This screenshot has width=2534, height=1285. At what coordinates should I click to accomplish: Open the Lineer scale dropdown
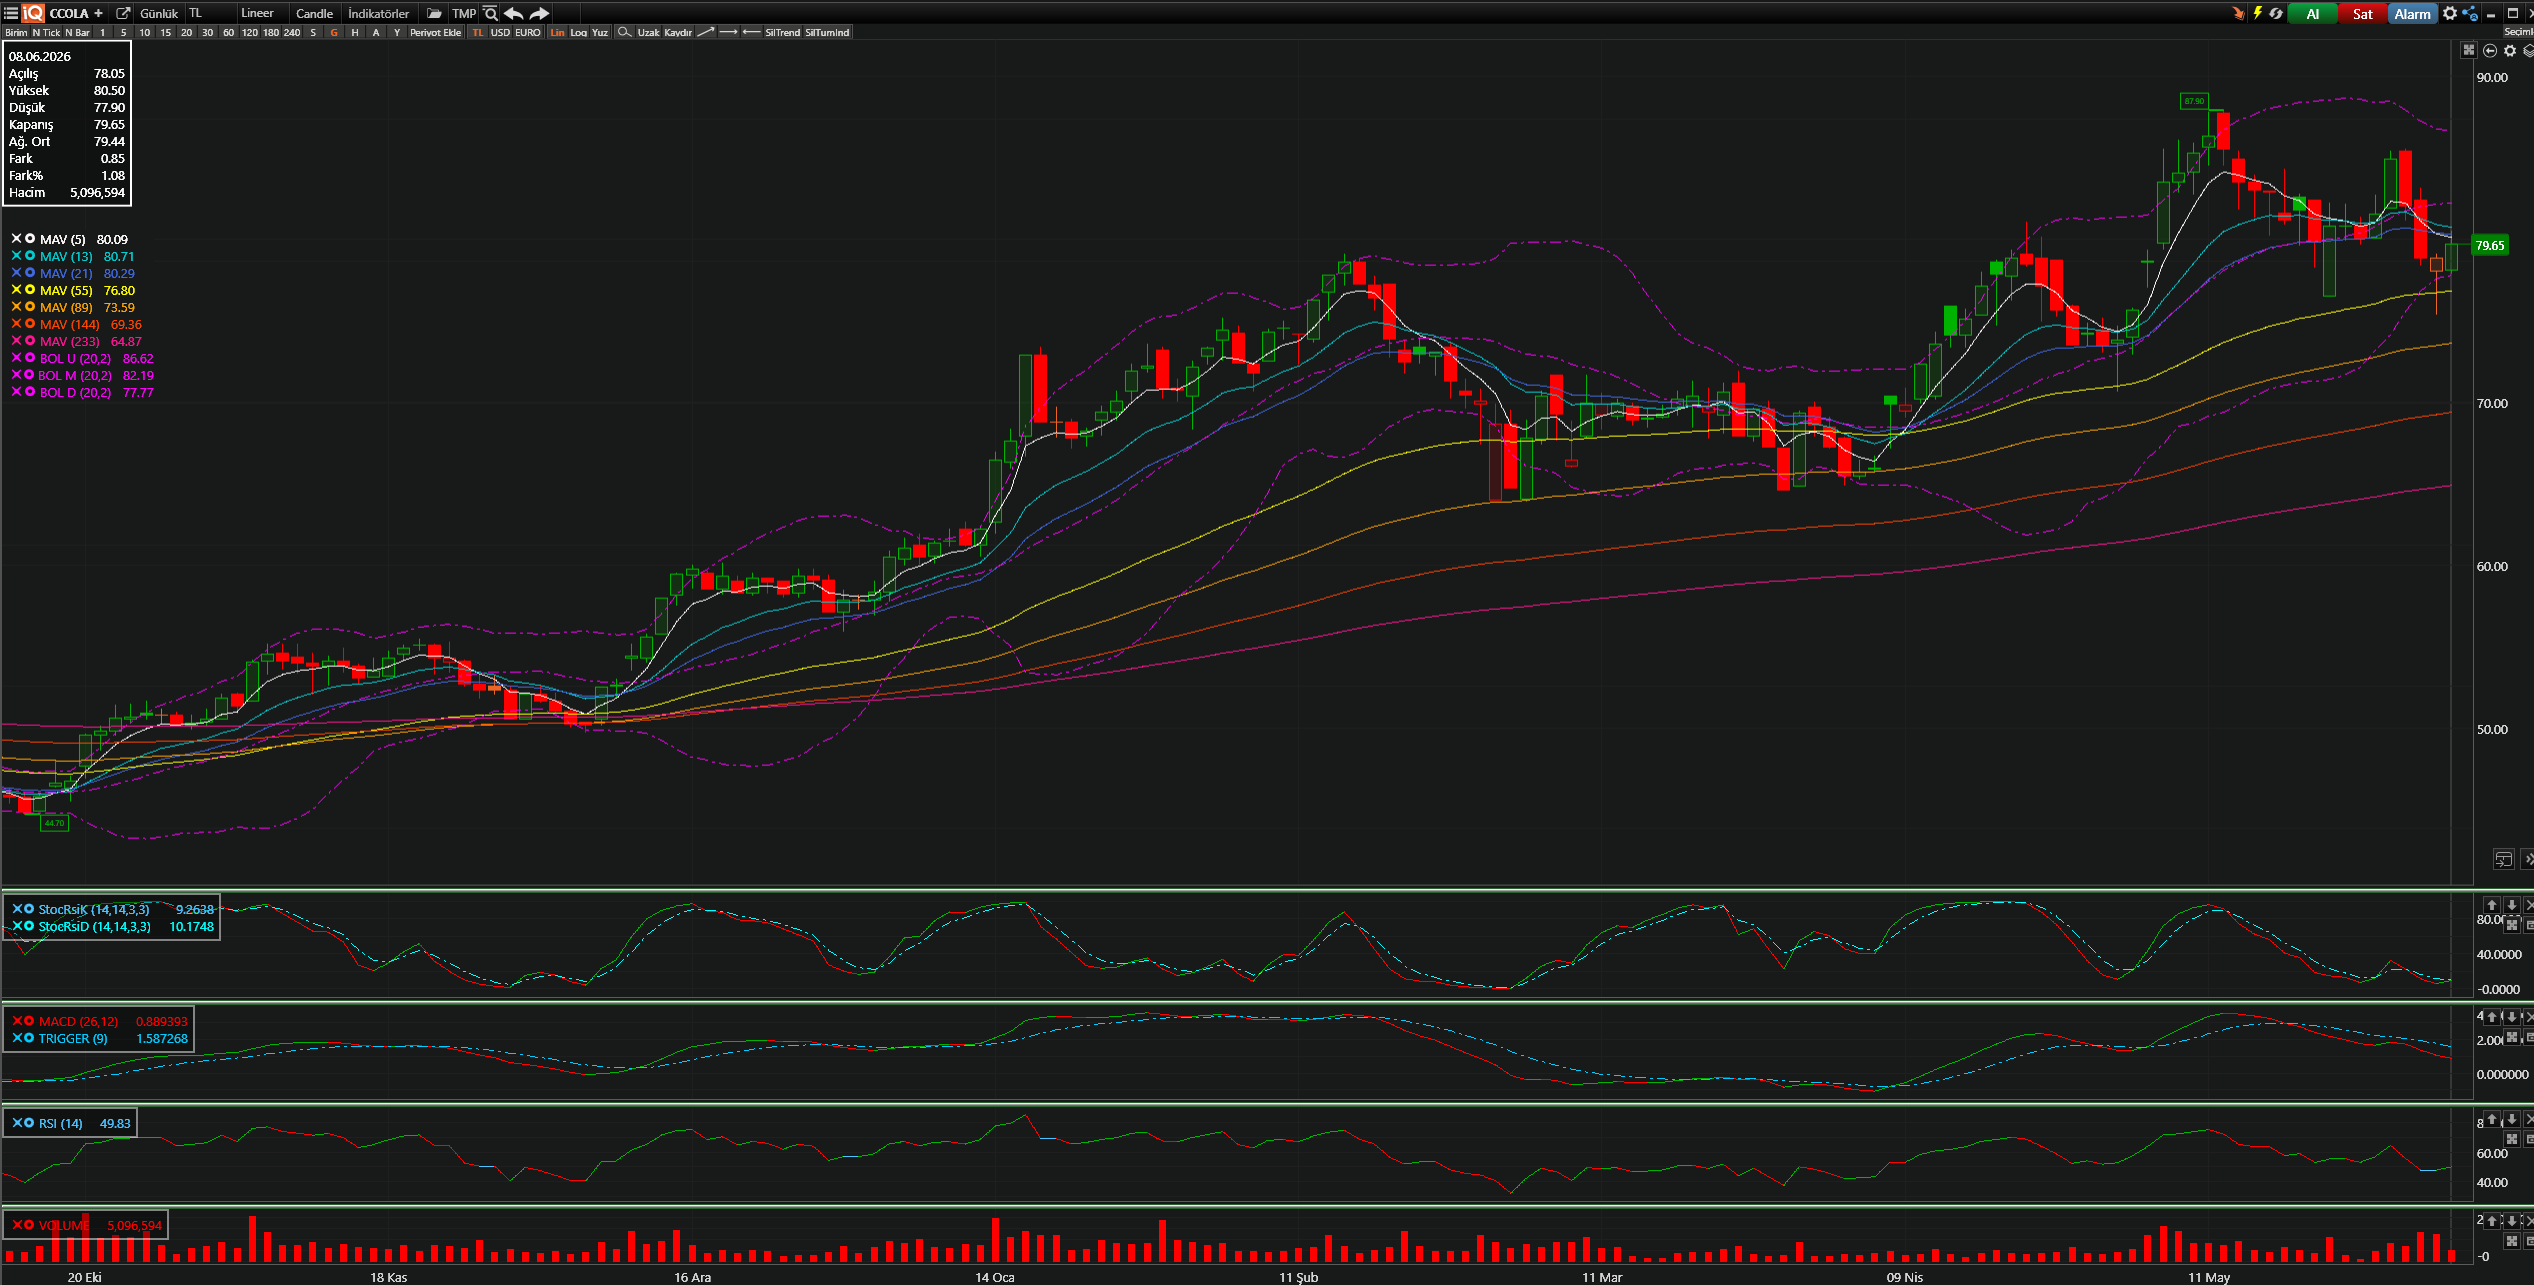pos(261,13)
